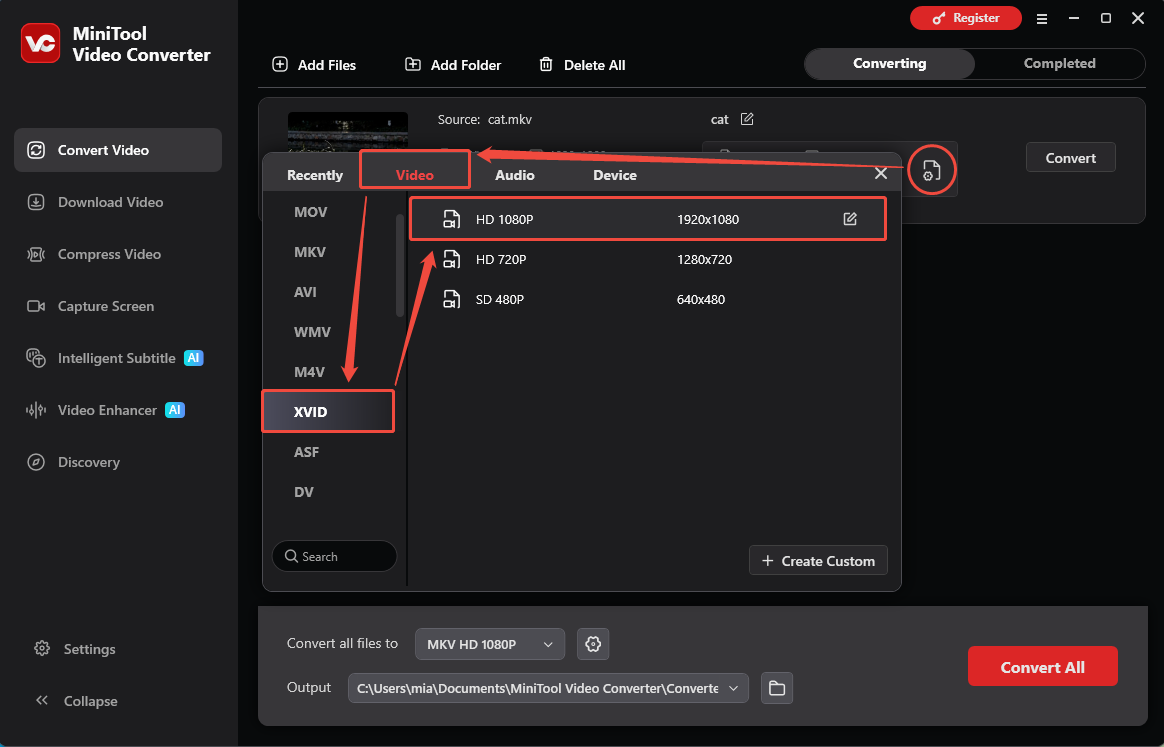Click the Convert button for cat.mkv
The width and height of the screenshot is (1164, 747).
point(1070,157)
